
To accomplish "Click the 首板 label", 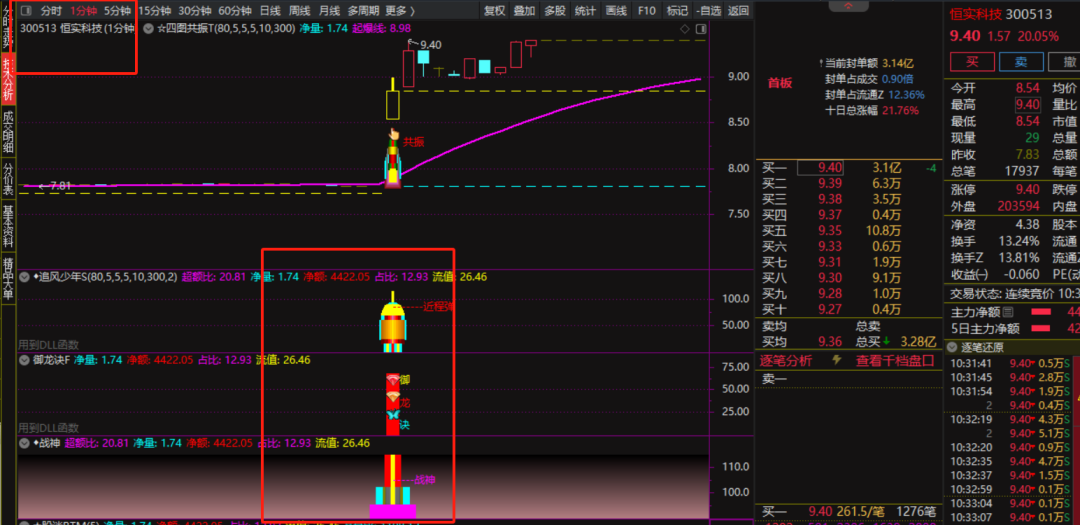I will coord(780,83).
